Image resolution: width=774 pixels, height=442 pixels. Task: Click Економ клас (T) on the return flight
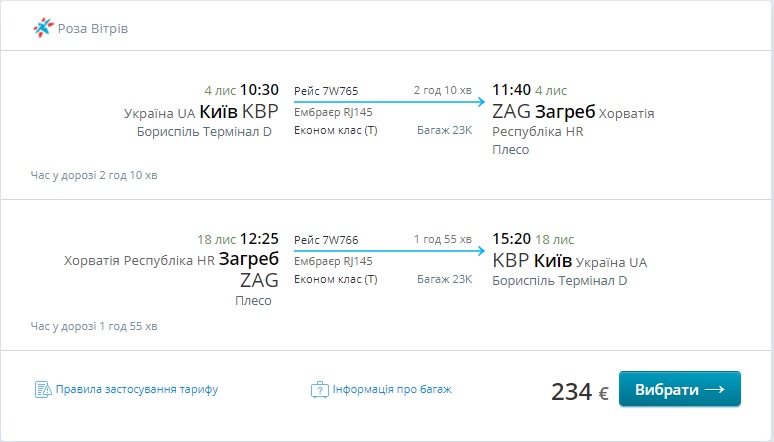pyautogui.click(x=336, y=279)
